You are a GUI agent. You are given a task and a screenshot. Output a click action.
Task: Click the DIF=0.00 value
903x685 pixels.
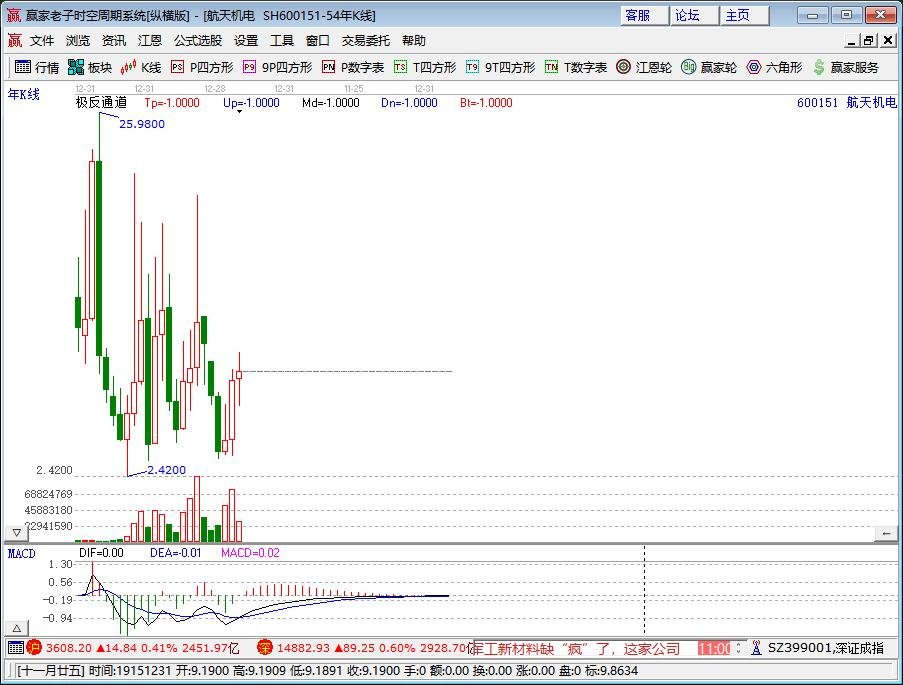pos(101,553)
